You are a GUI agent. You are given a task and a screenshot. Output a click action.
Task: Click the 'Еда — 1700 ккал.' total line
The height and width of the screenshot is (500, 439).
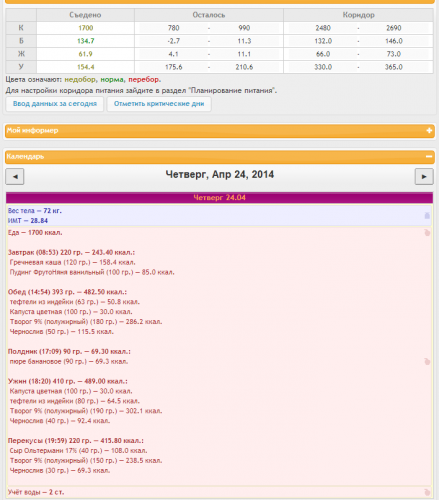pos(35,233)
